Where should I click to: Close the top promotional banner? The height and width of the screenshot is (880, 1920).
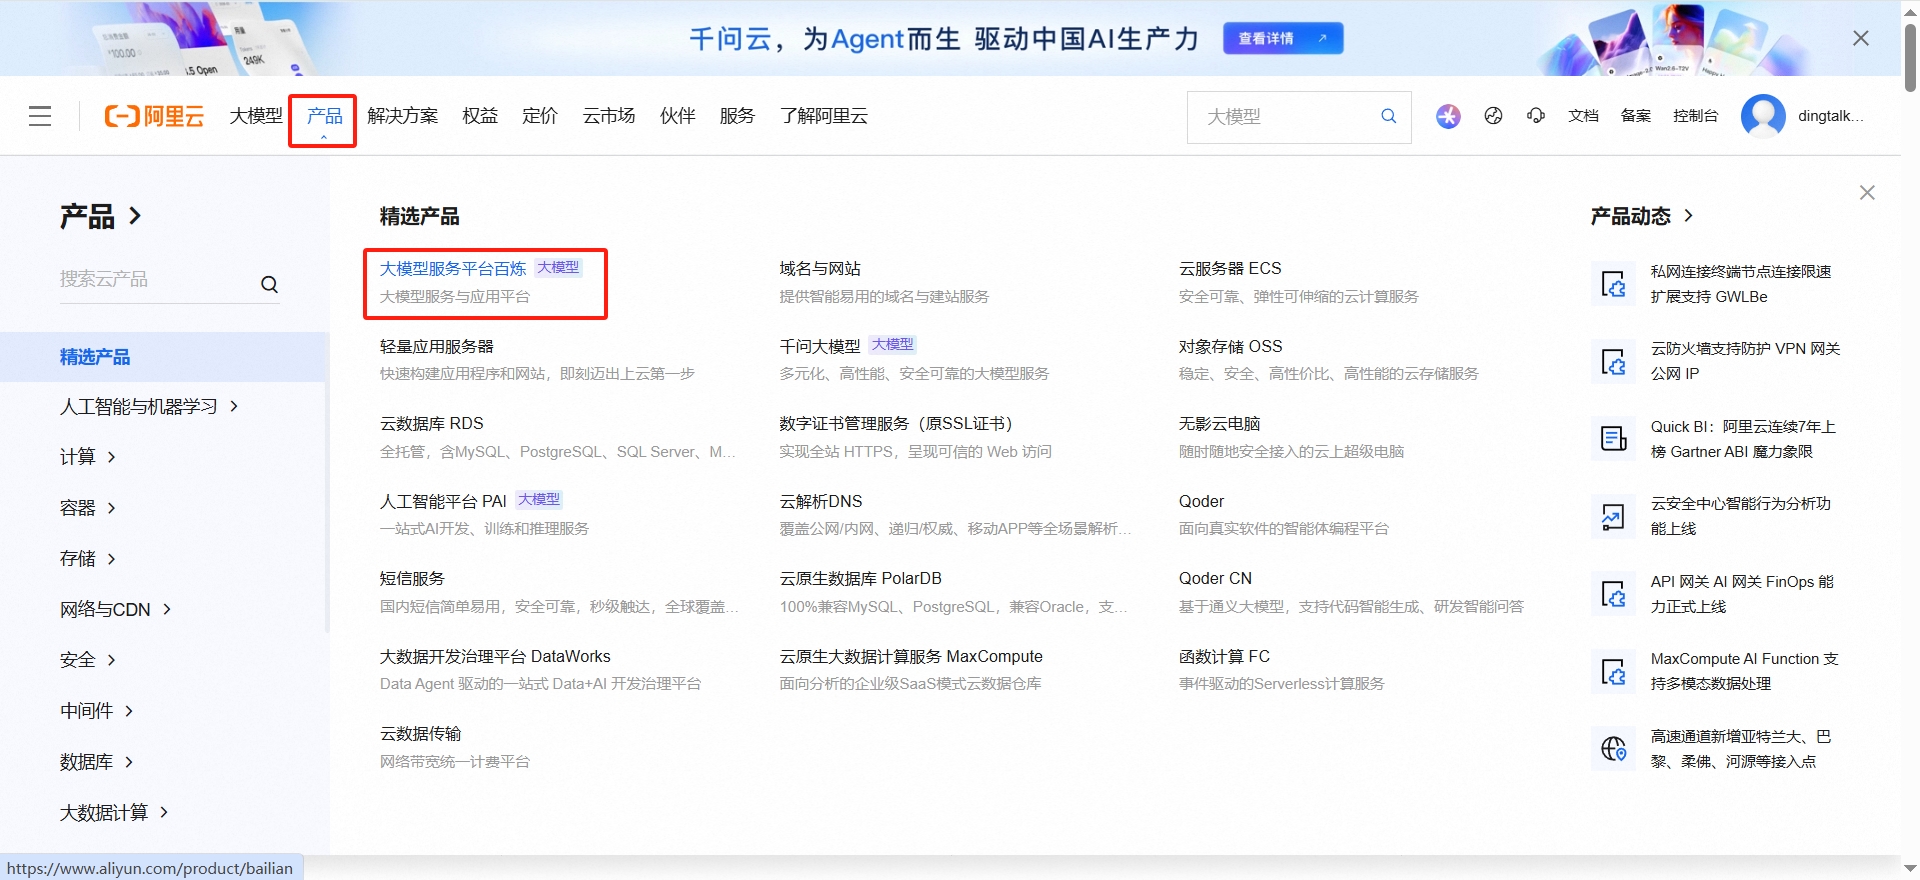tap(1860, 38)
